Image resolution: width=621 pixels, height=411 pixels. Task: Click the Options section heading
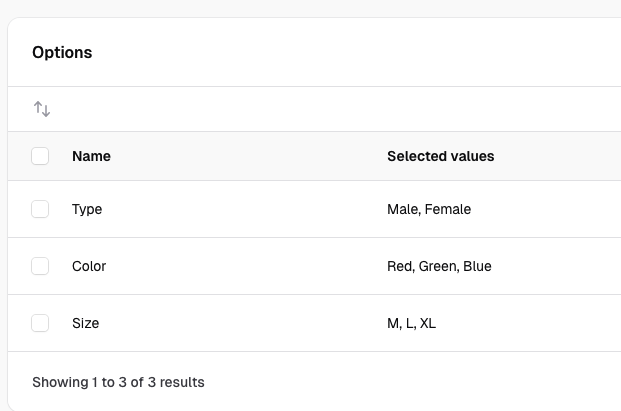(62, 53)
